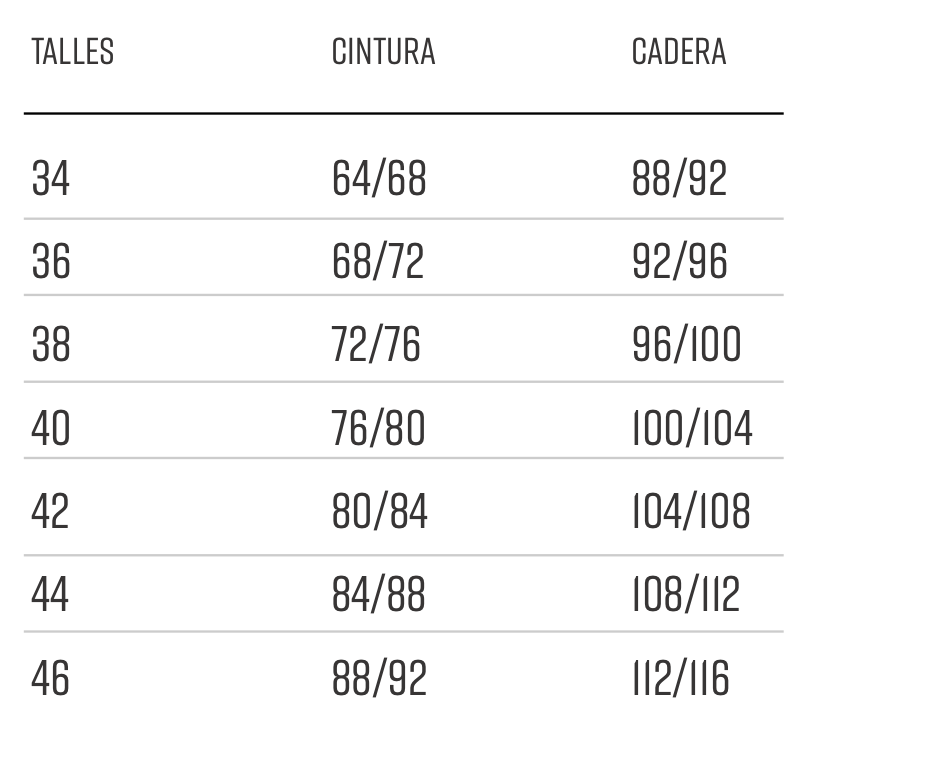
Task: Click waist value 84/88
Action: coord(378,594)
